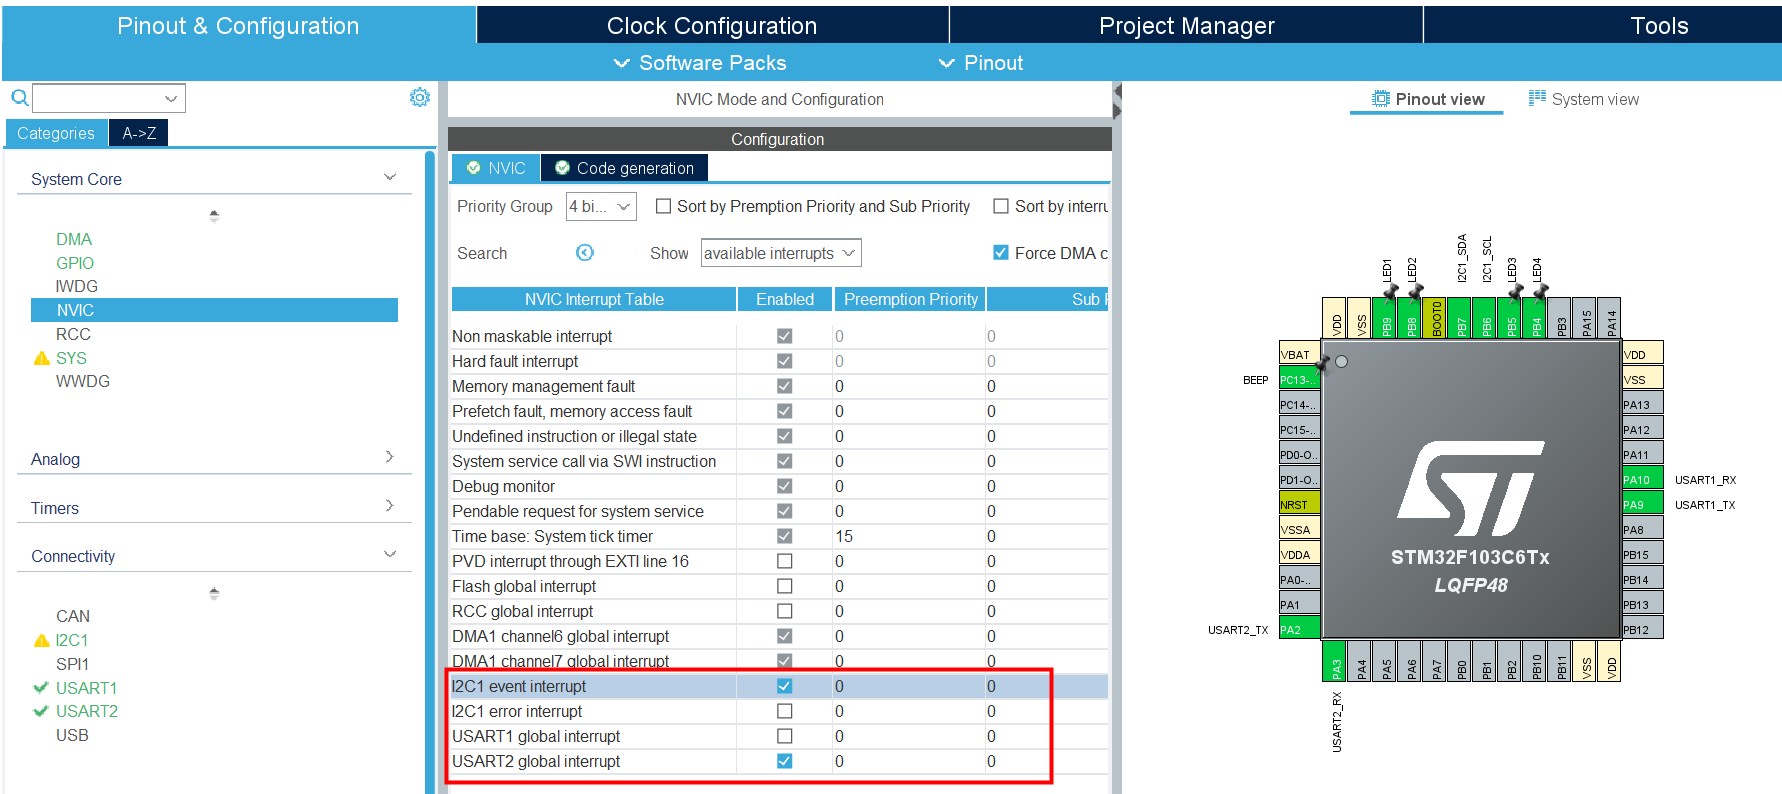The image size is (1782, 794).
Task: Select the Categories tab
Action: pos(56,133)
